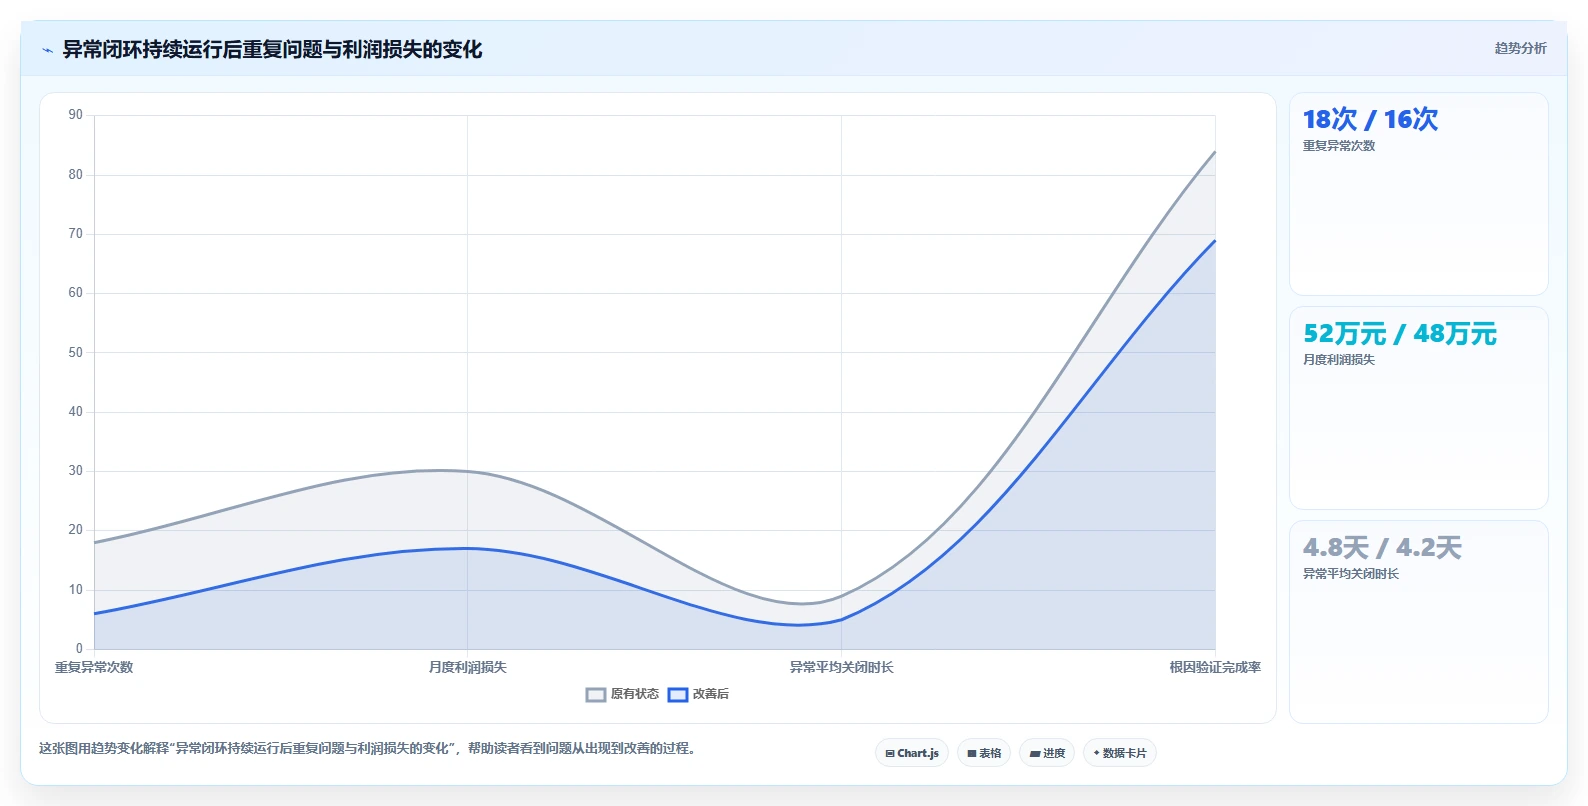Click the y-axis value 90
Screen dimensions: 1588x806
pyautogui.click(x=76, y=115)
